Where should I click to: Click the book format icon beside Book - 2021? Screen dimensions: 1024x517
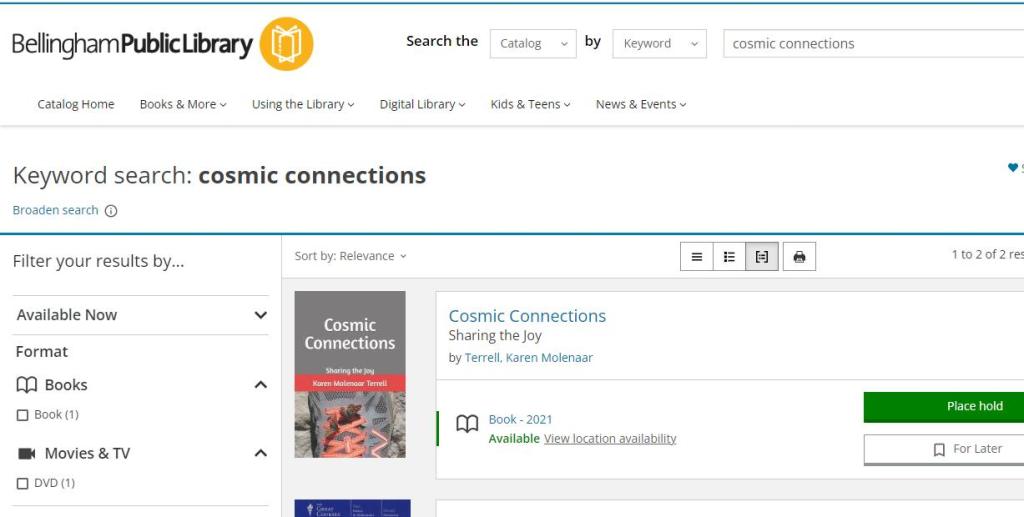[467, 424]
